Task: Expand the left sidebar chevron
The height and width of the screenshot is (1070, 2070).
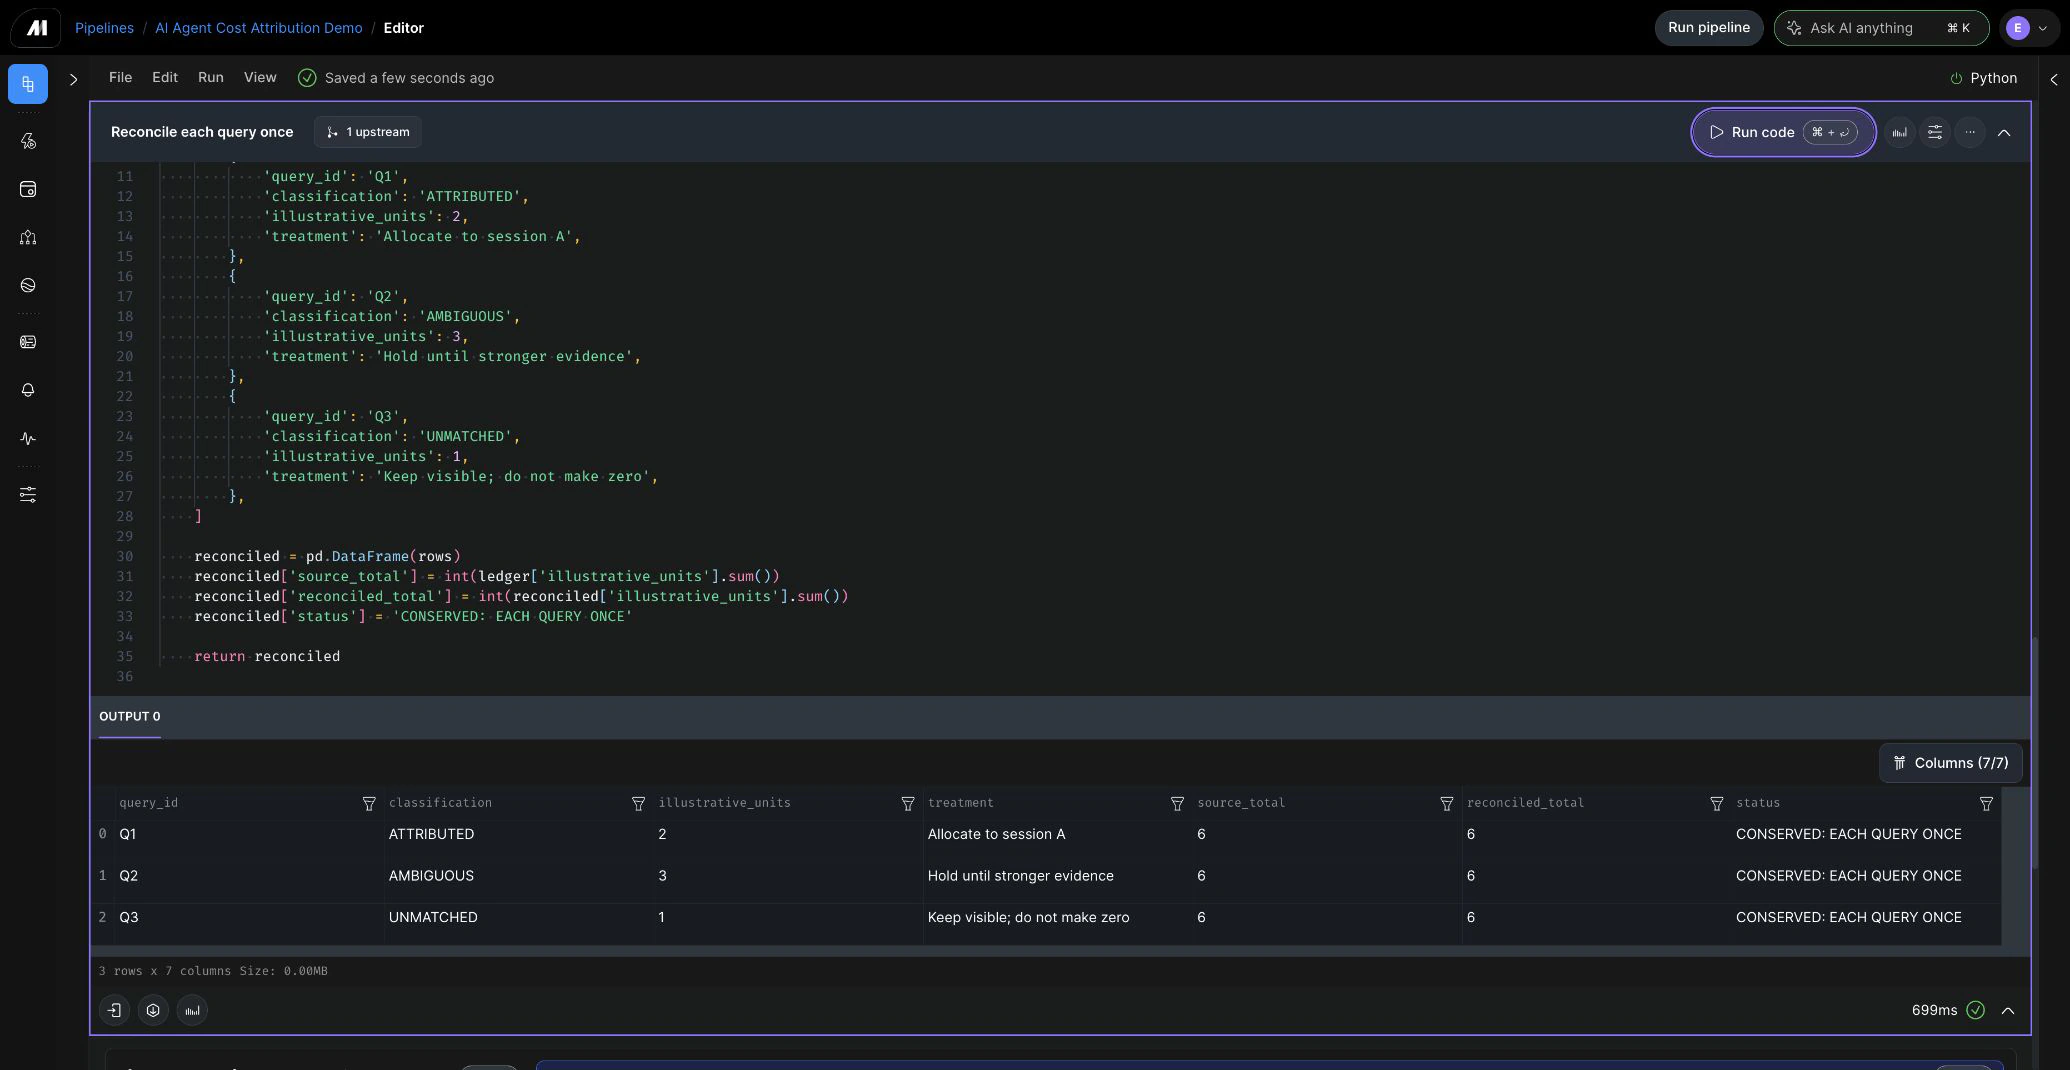Action: (x=73, y=79)
